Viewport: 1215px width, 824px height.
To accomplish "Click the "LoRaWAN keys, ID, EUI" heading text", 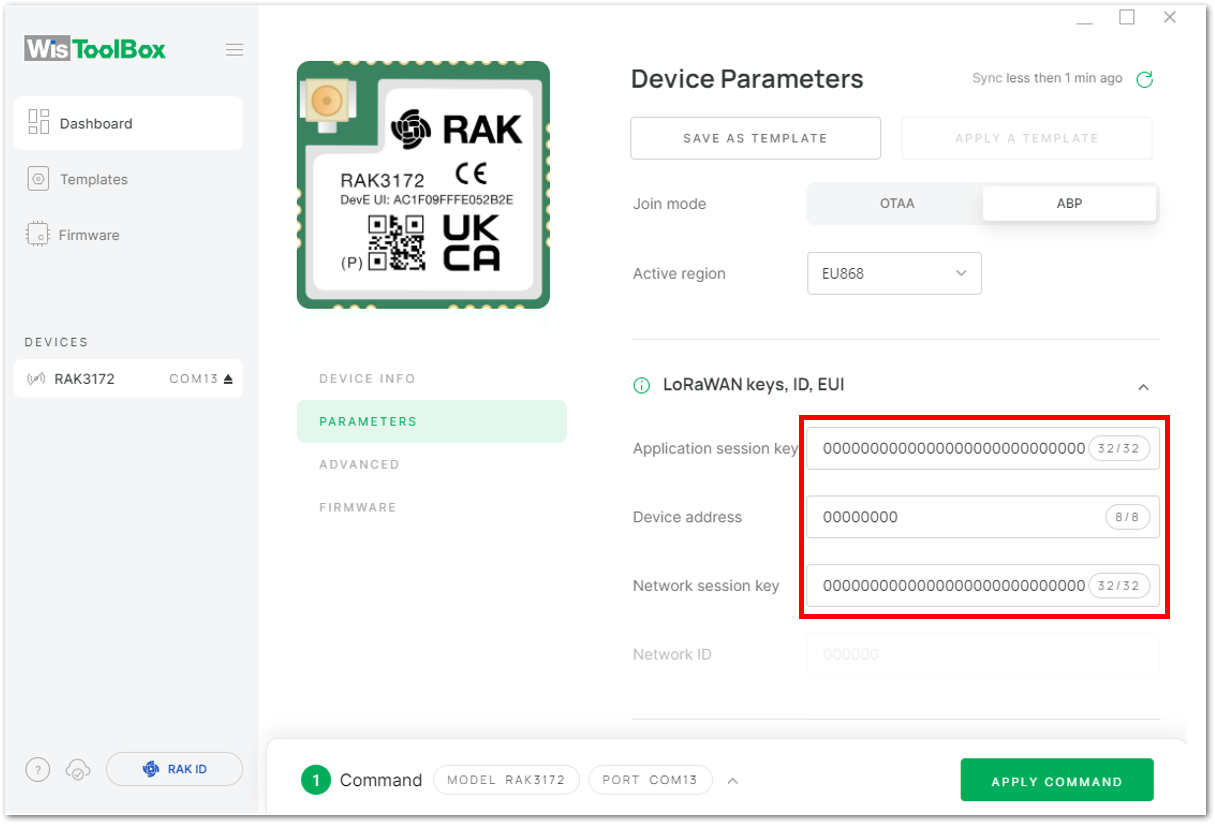I will point(755,385).
